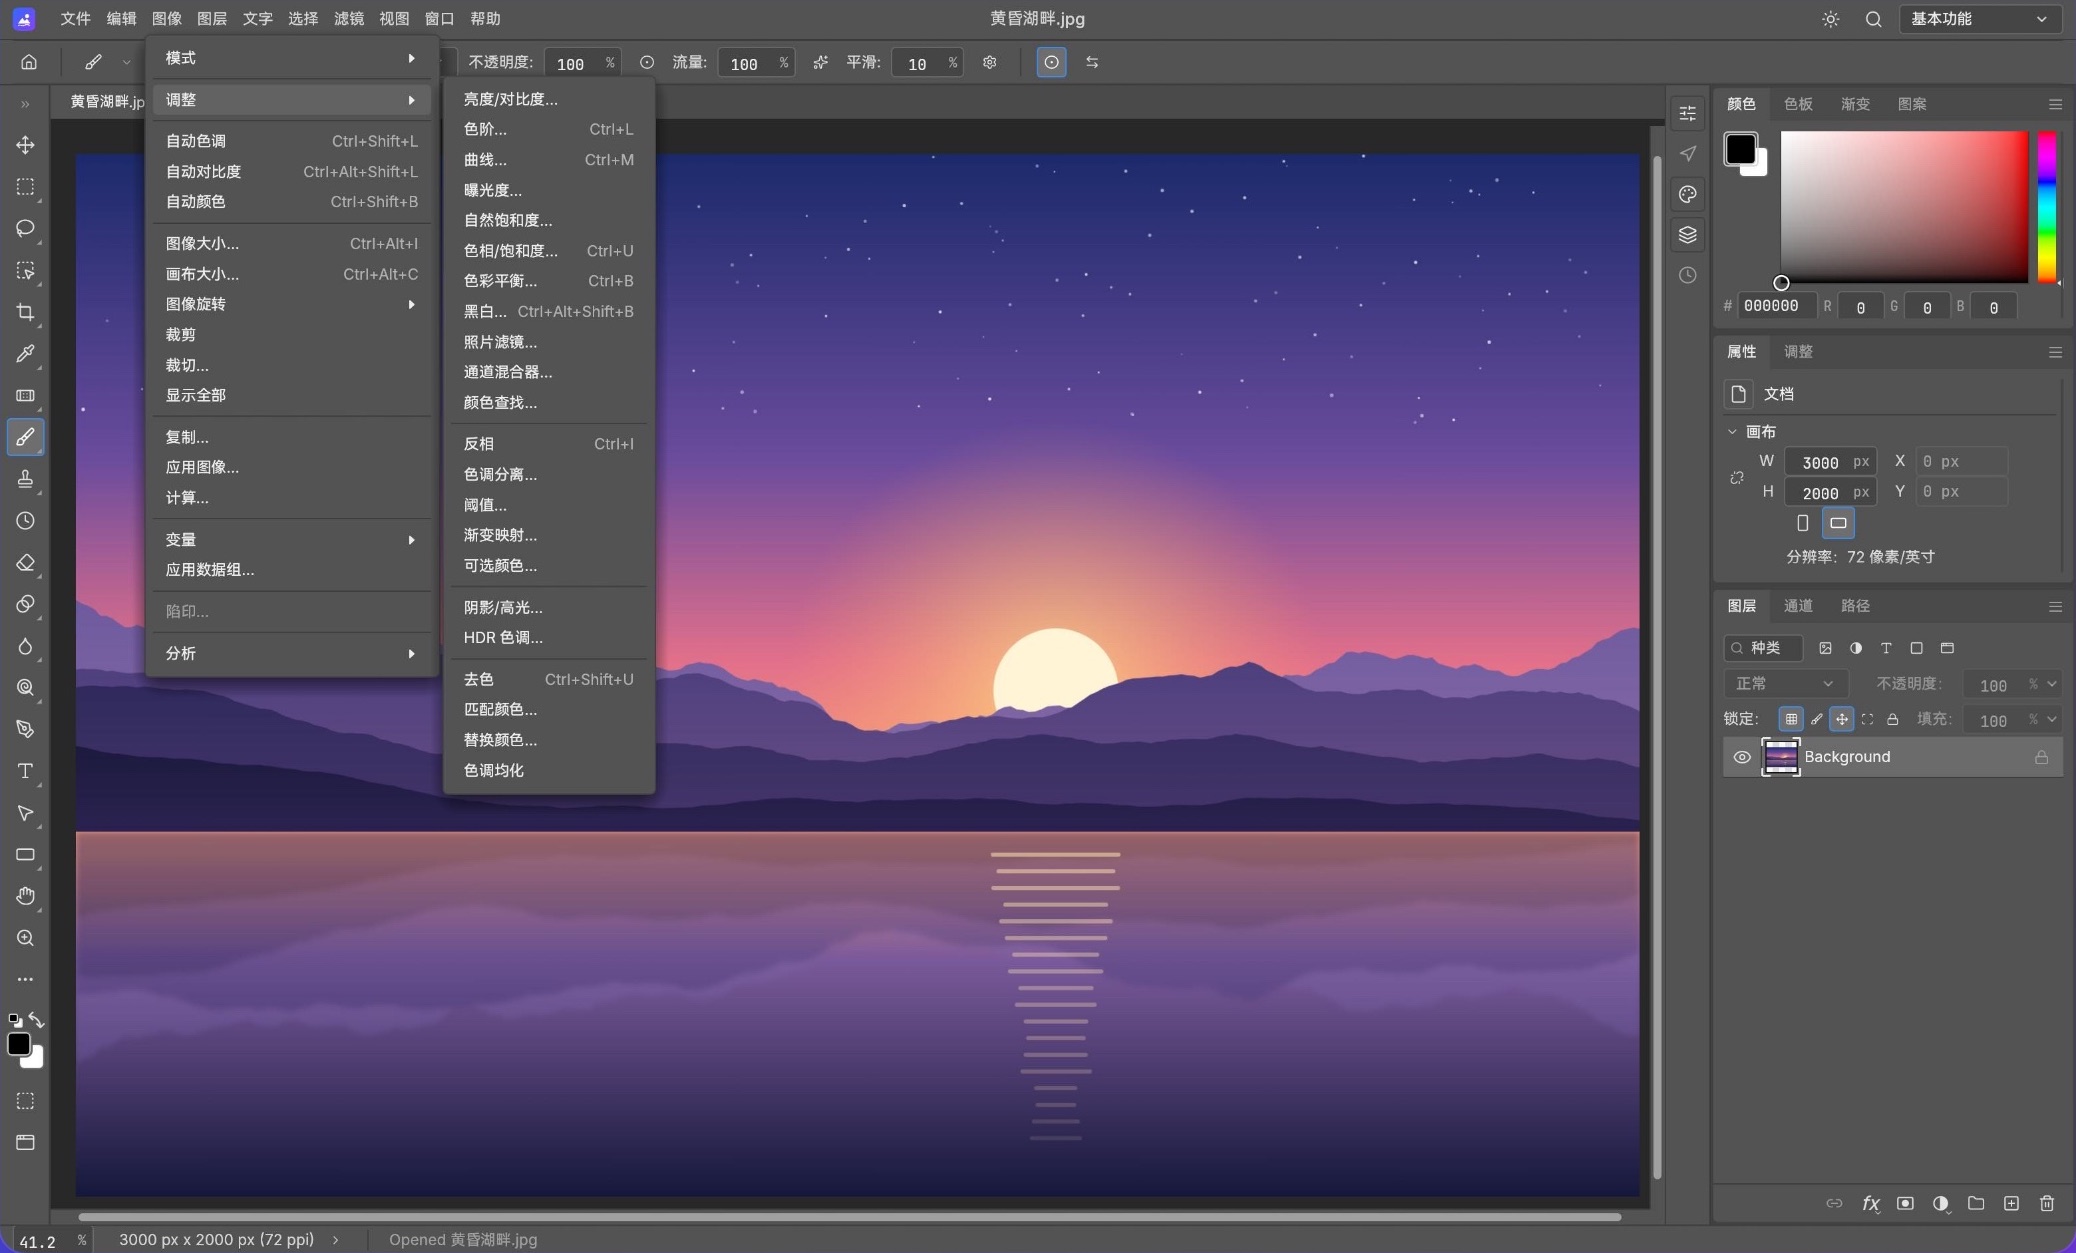Screen dimensions: 2076x1253
Task: Choose 去色 from adjustments submenu
Action: pos(548,679)
